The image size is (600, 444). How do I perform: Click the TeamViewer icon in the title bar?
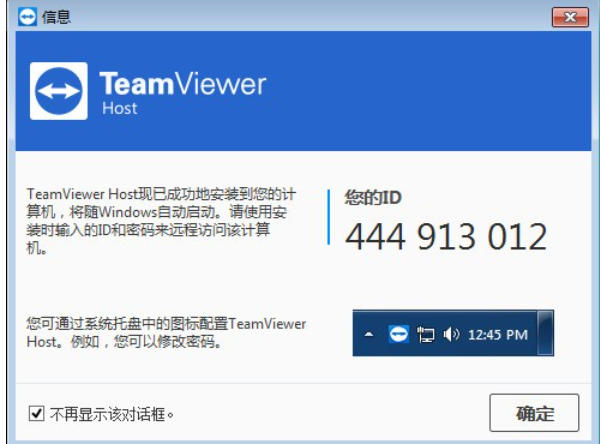[x=27, y=17]
